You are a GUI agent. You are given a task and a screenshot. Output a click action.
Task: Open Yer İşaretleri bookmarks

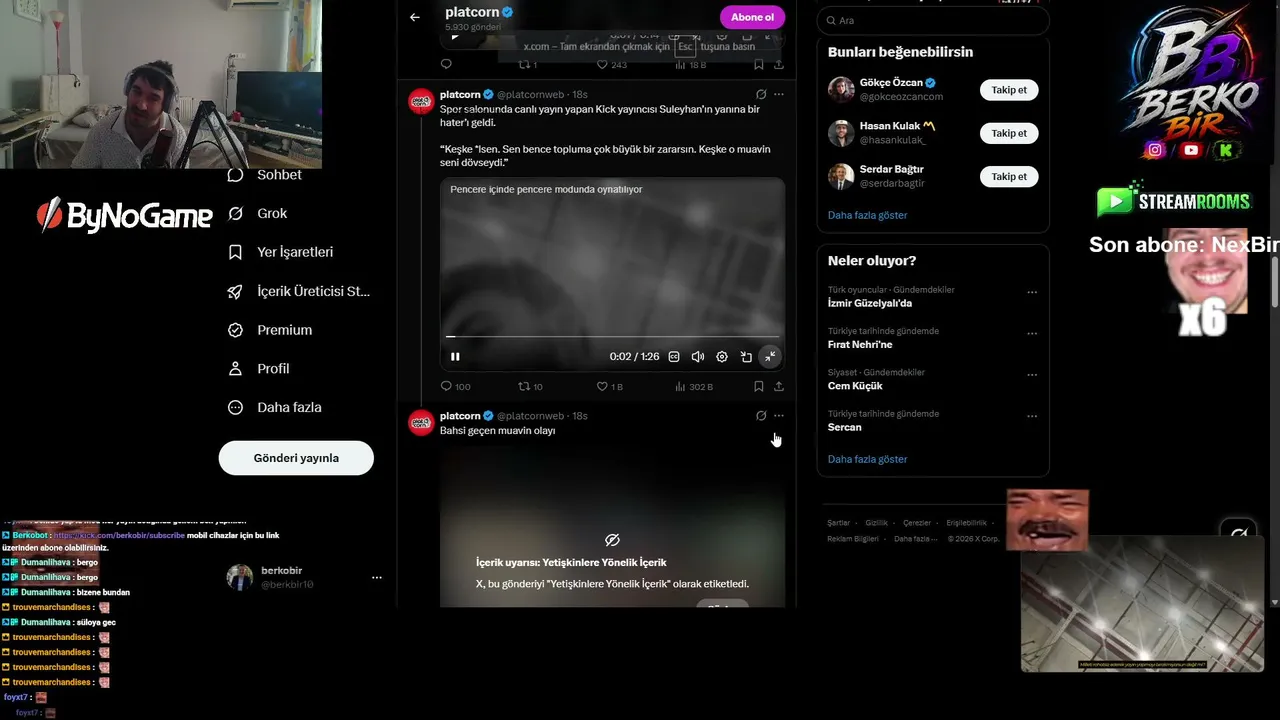click(281, 252)
